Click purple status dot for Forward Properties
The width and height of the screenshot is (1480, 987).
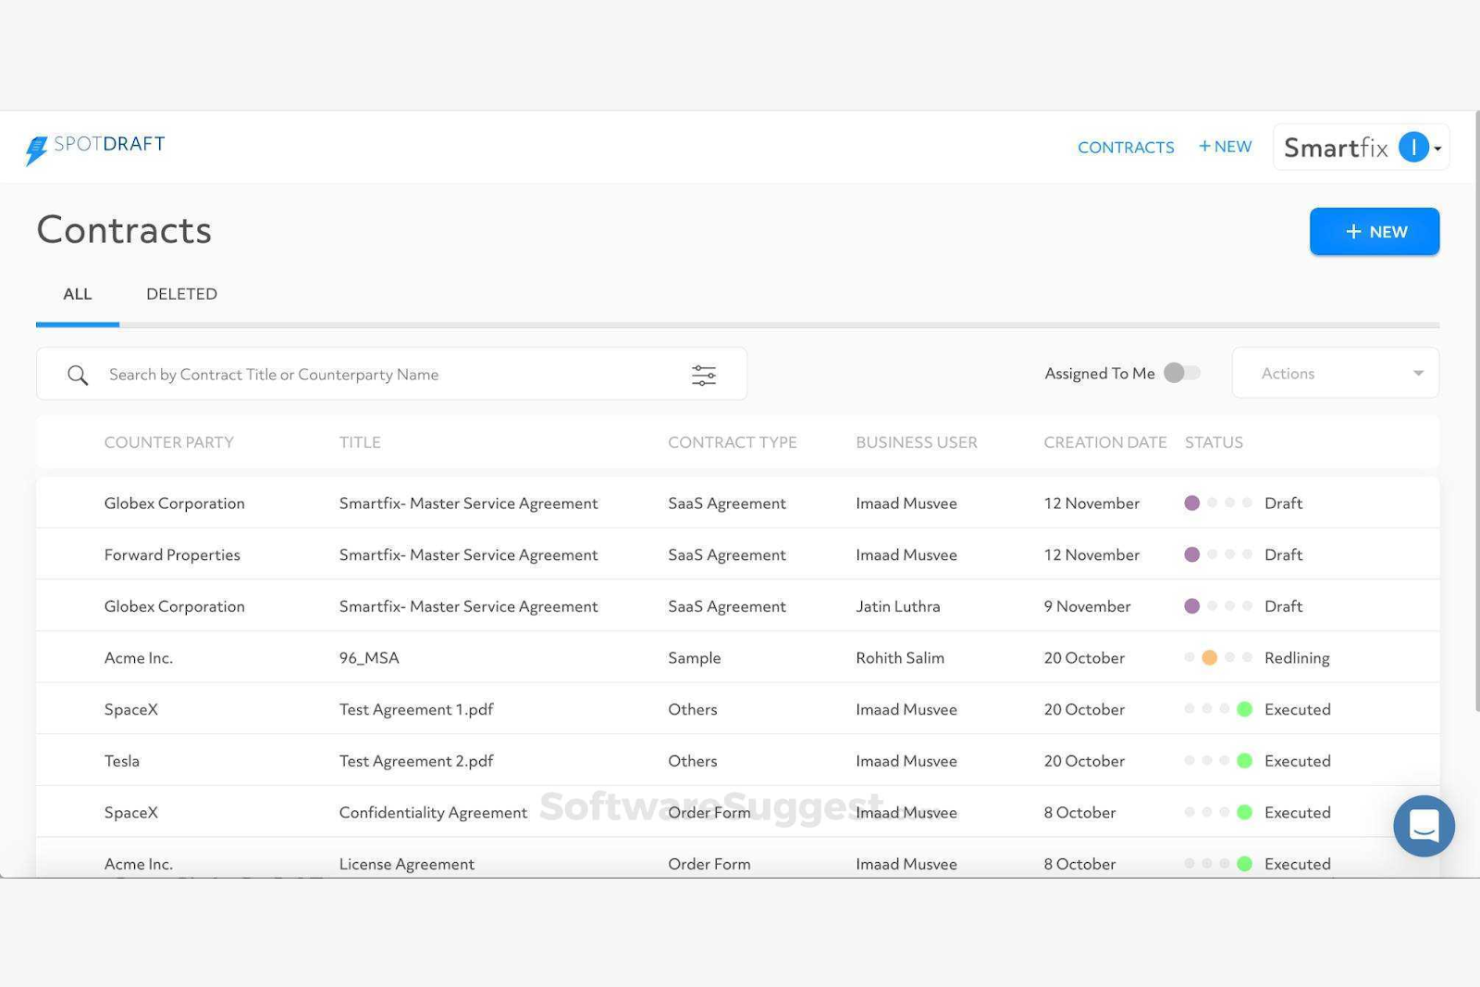click(x=1192, y=555)
